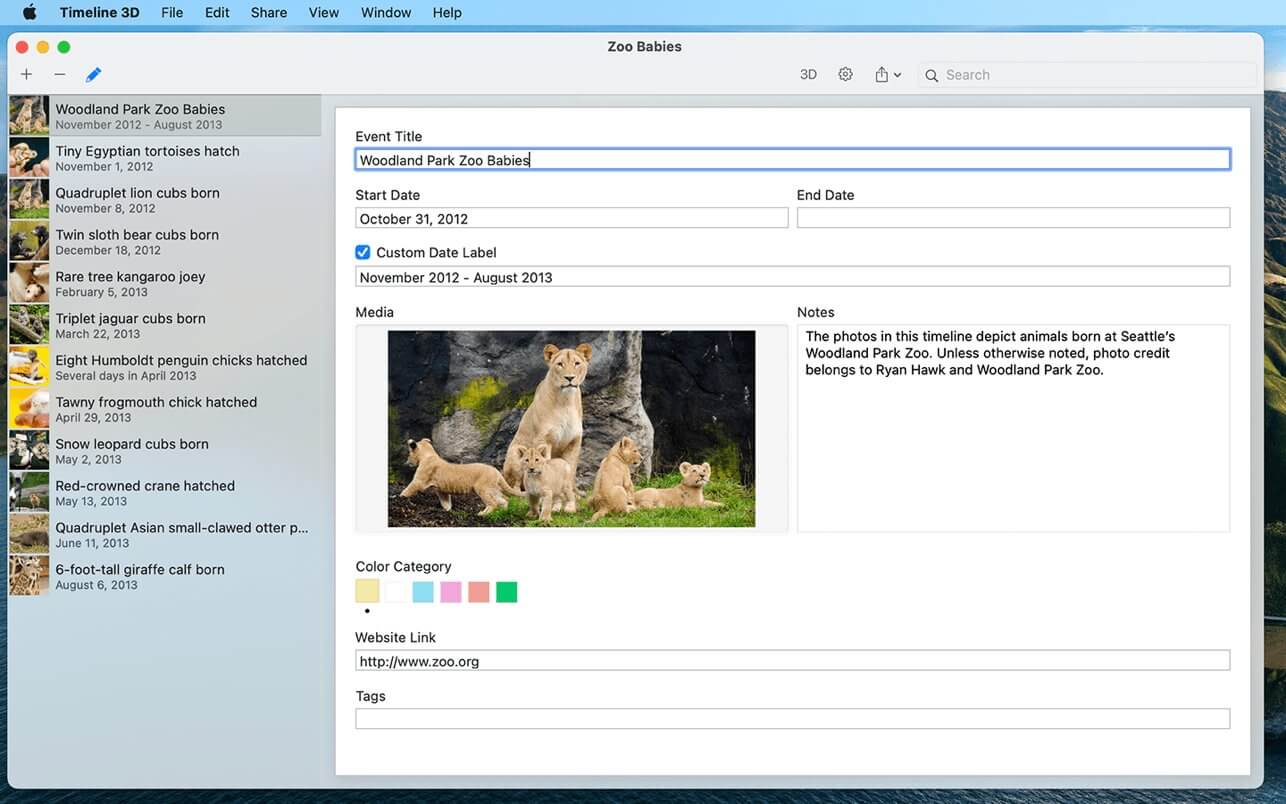Choose the pink color category swatch

451,592
